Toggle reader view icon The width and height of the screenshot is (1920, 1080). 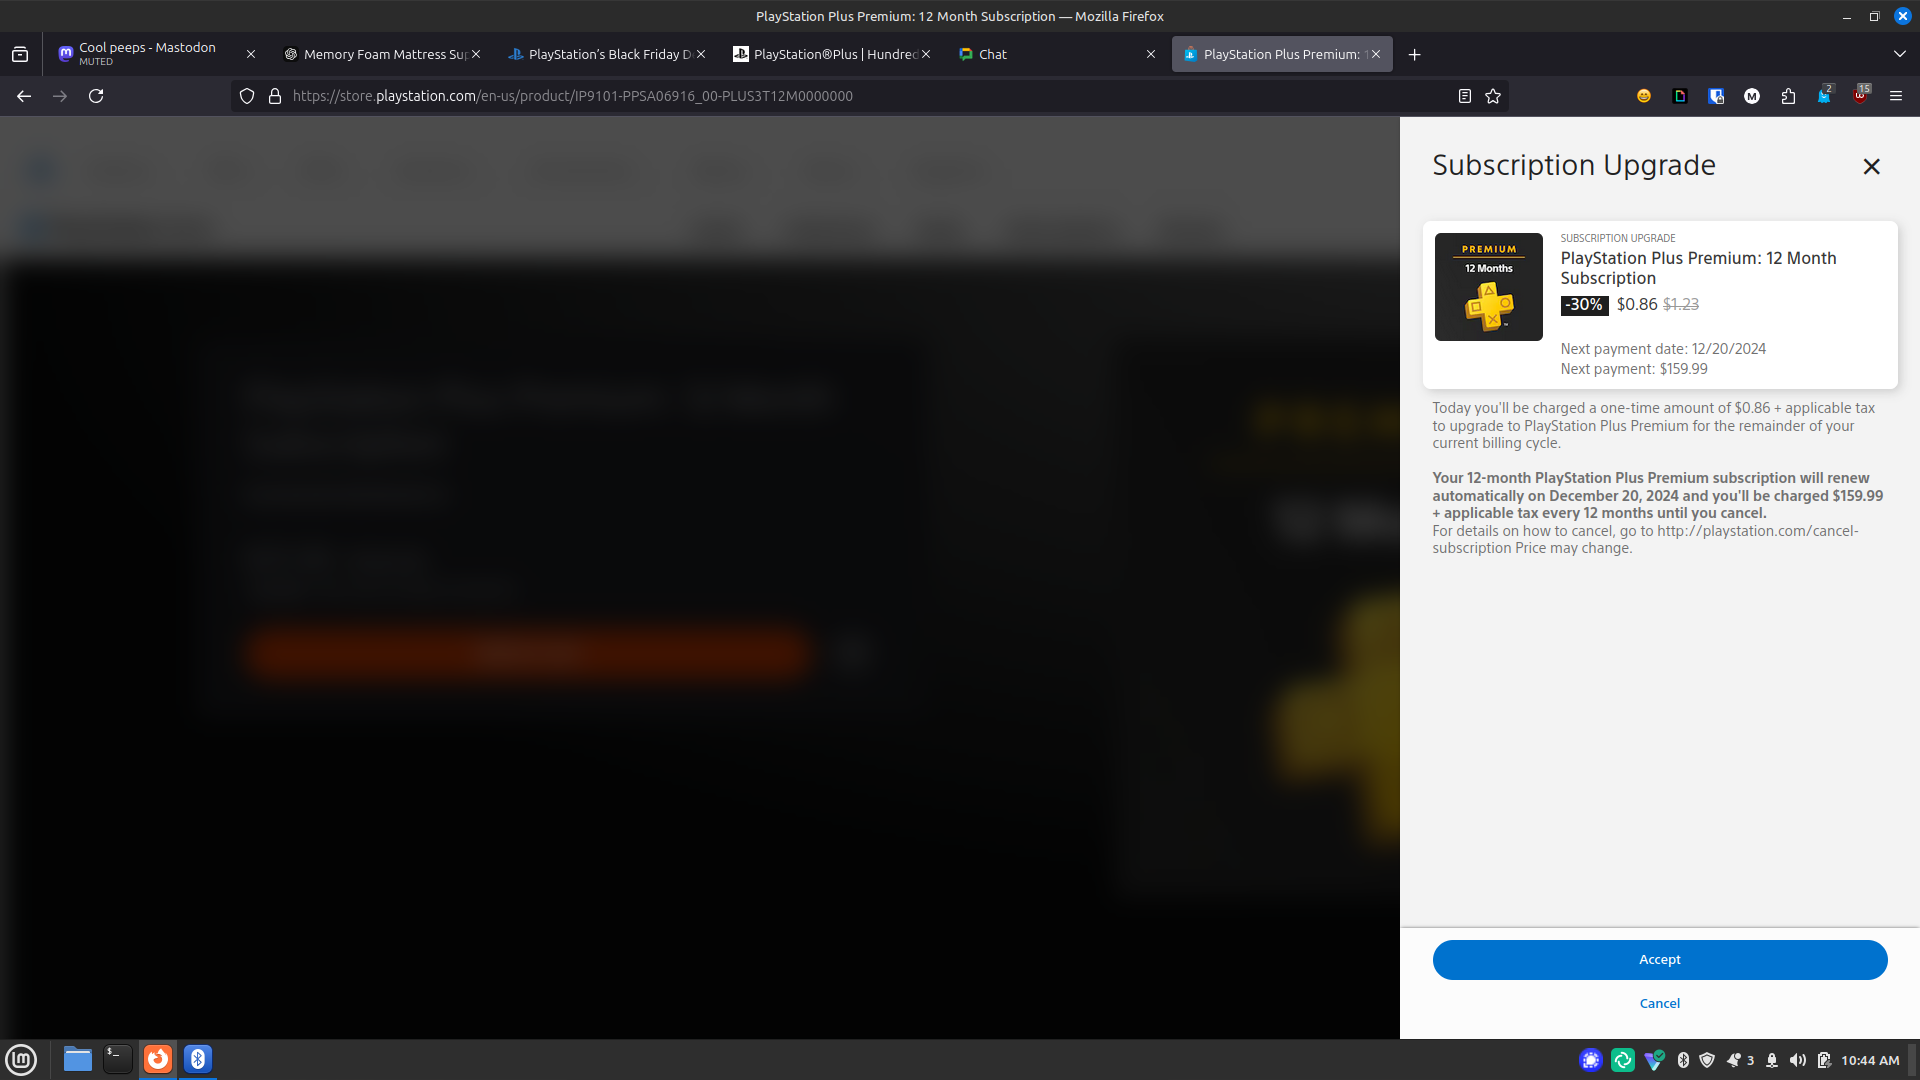pyautogui.click(x=1464, y=96)
